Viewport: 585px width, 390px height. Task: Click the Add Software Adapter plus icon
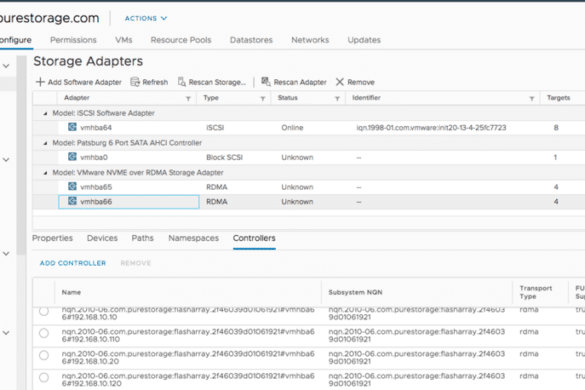pyautogui.click(x=40, y=82)
